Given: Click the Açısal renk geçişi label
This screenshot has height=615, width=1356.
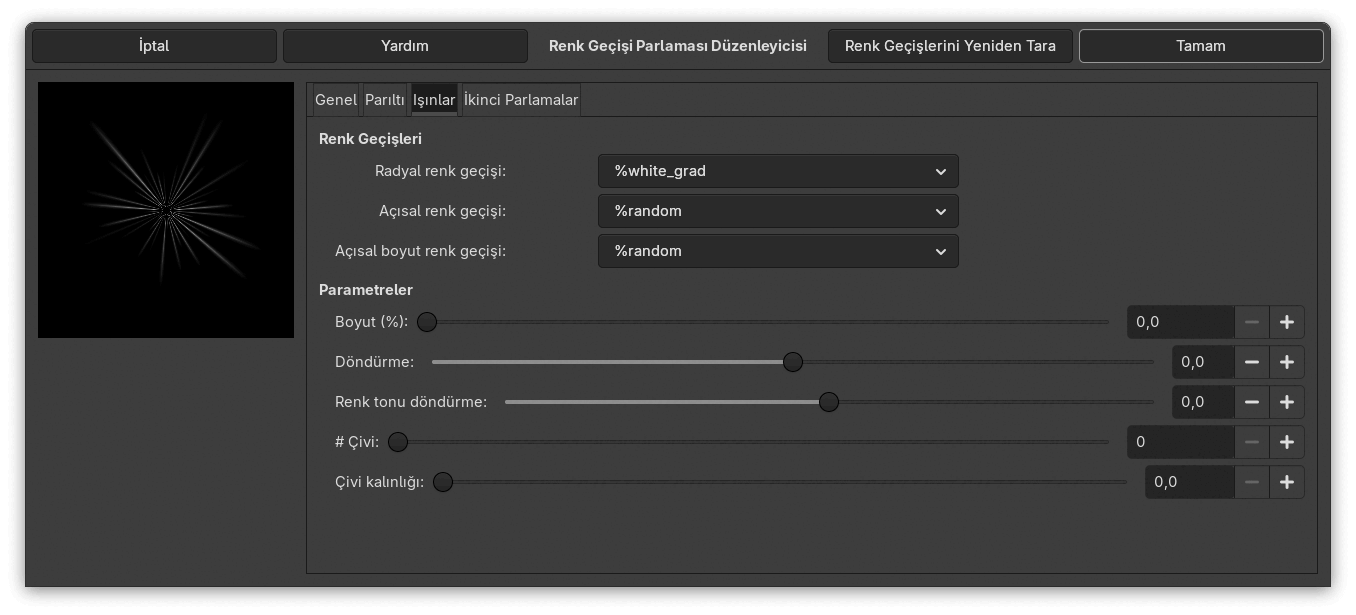Looking at the screenshot, I should 442,211.
